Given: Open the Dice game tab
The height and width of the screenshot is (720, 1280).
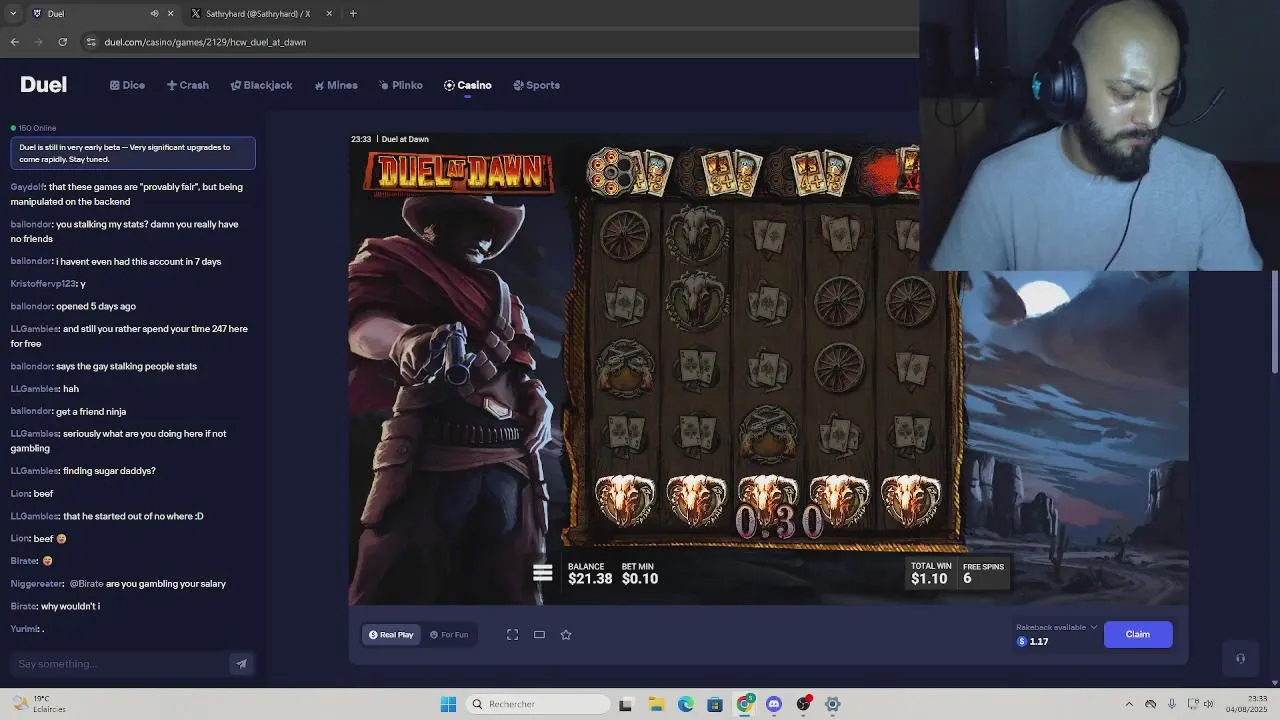Looking at the screenshot, I should [x=127, y=85].
